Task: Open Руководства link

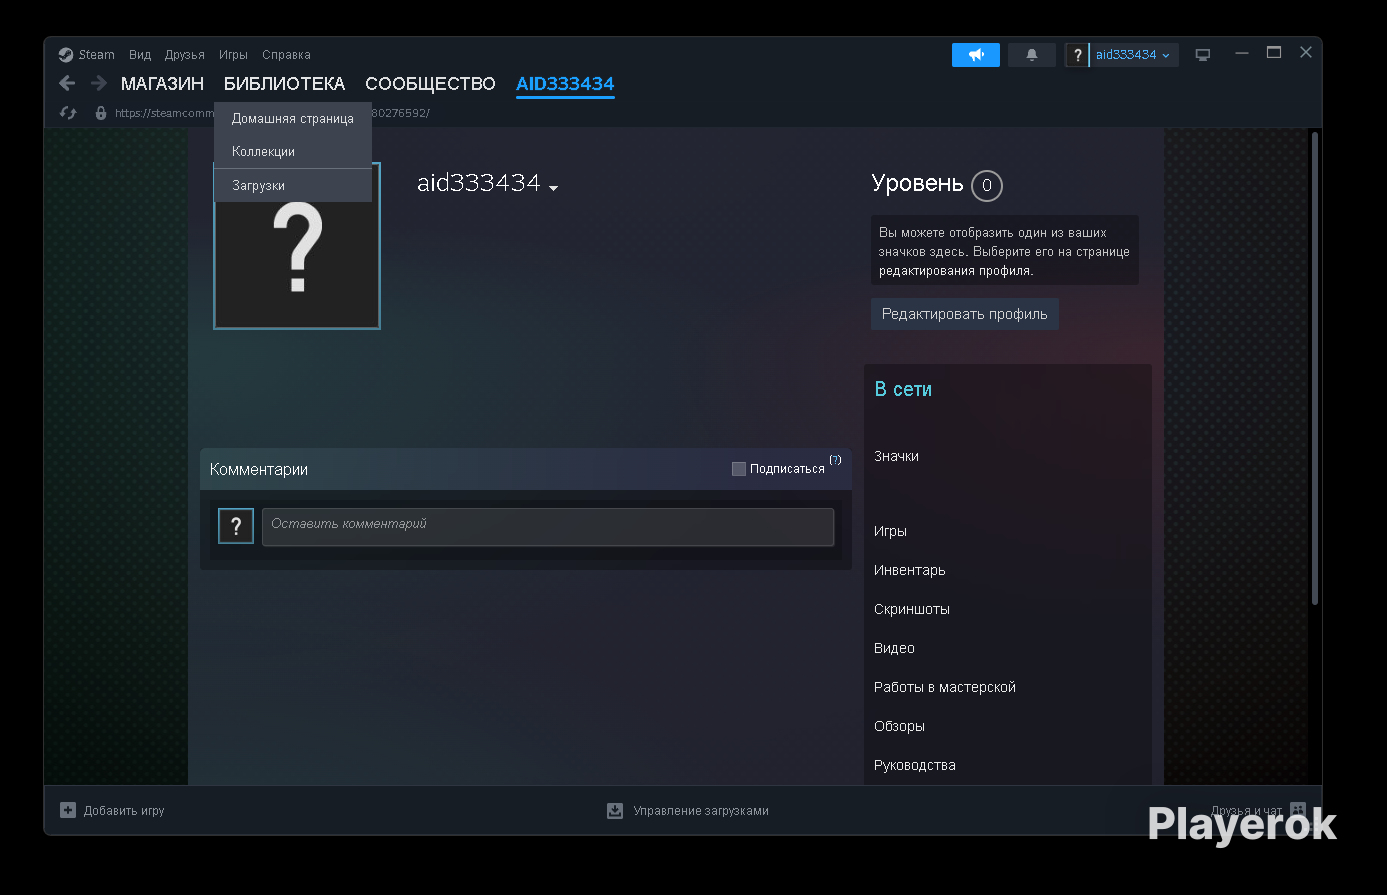Action: (x=914, y=765)
